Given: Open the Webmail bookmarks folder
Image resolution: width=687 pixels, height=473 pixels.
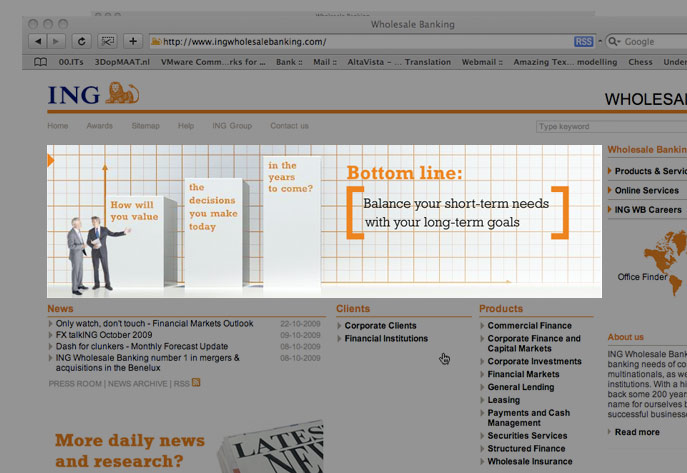Looking at the screenshot, I should (482, 62).
